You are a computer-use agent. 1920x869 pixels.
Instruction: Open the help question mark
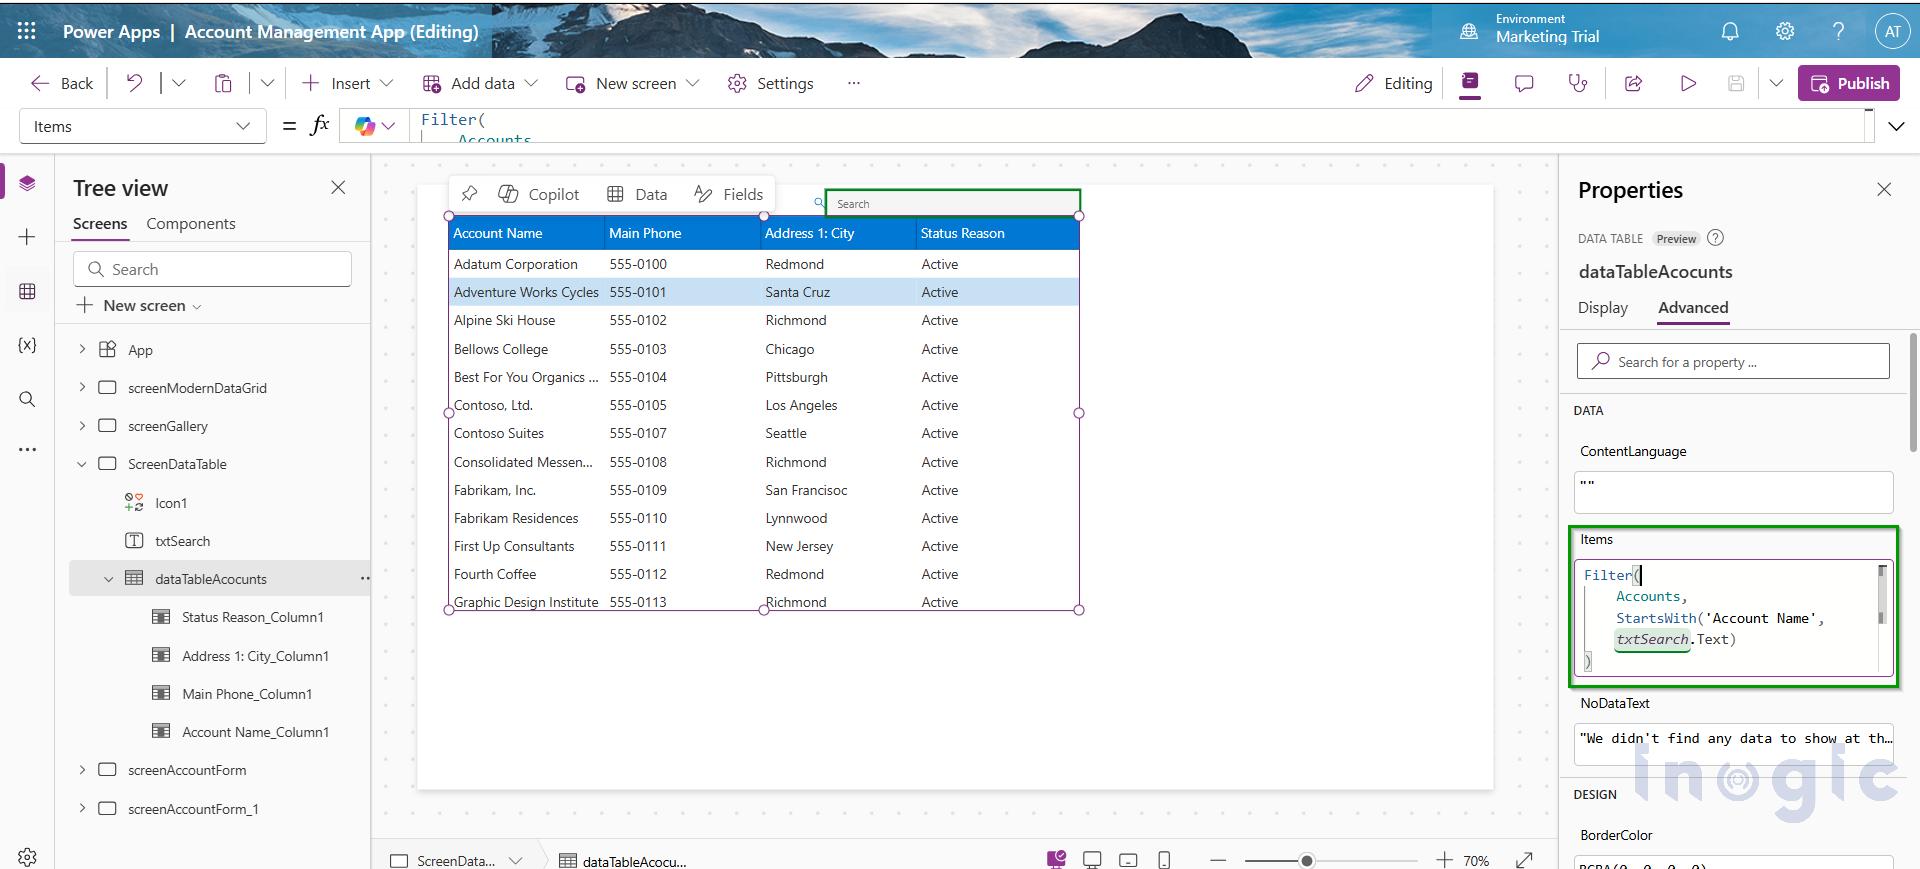pyautogui.click(x=1838, y=31)
